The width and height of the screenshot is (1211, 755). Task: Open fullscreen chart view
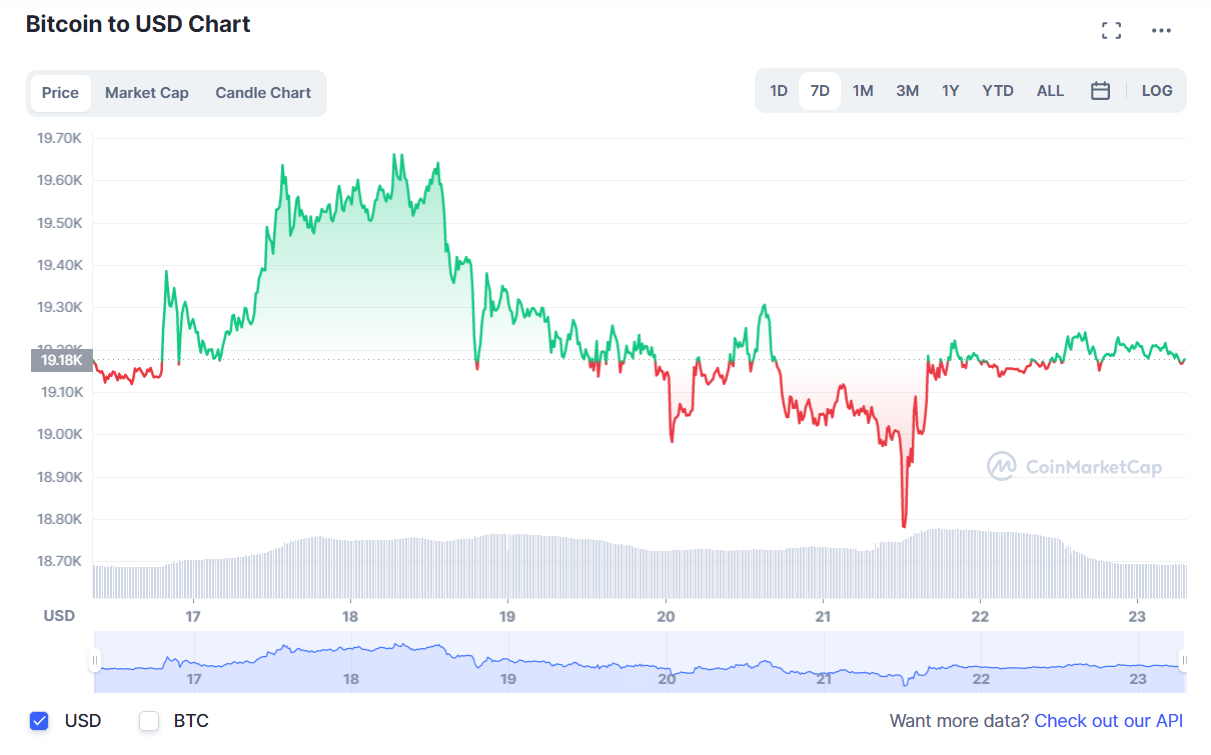(1111, 30)
